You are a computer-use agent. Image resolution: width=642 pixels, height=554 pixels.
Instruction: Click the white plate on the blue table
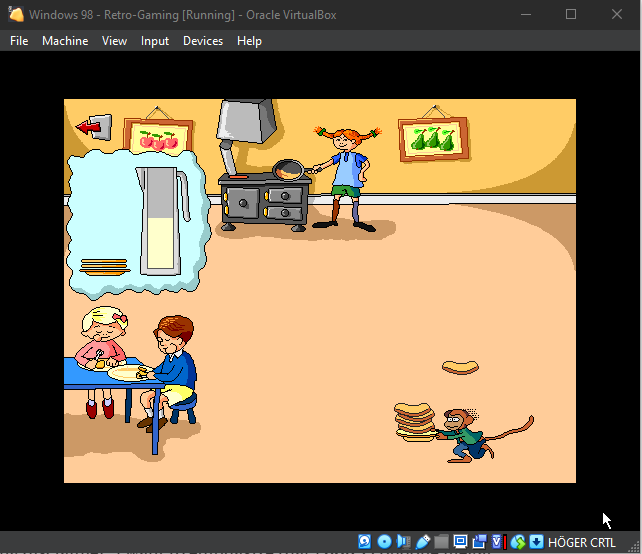pos(129,373)
